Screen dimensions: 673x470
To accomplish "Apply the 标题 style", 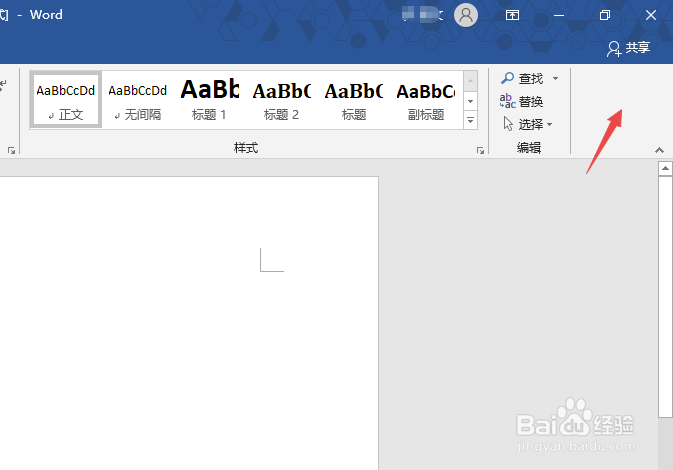I will coord(353,100).
